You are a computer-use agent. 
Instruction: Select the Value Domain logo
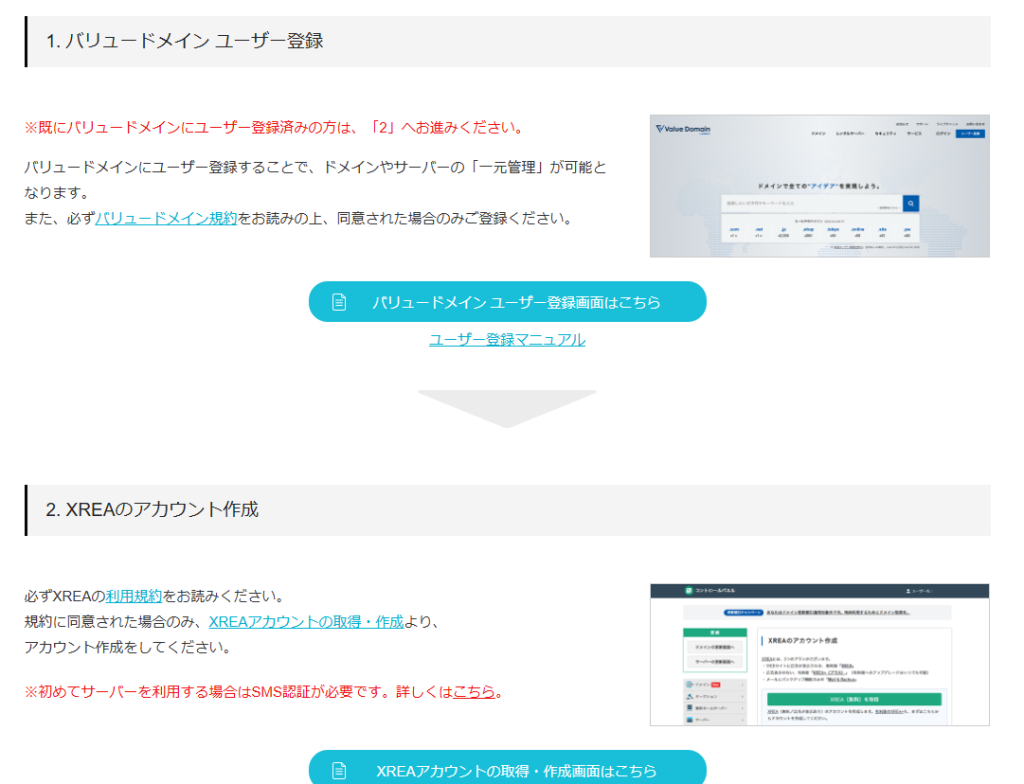(682, 129)
